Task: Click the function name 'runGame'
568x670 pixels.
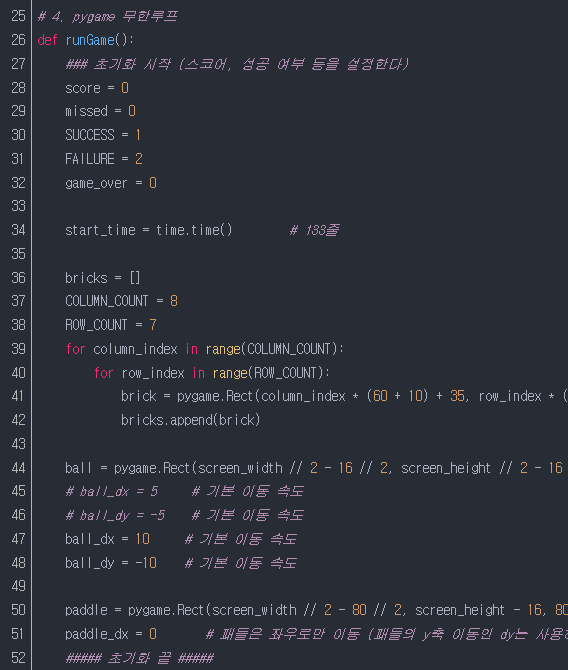Action: (x=90, y=40)
